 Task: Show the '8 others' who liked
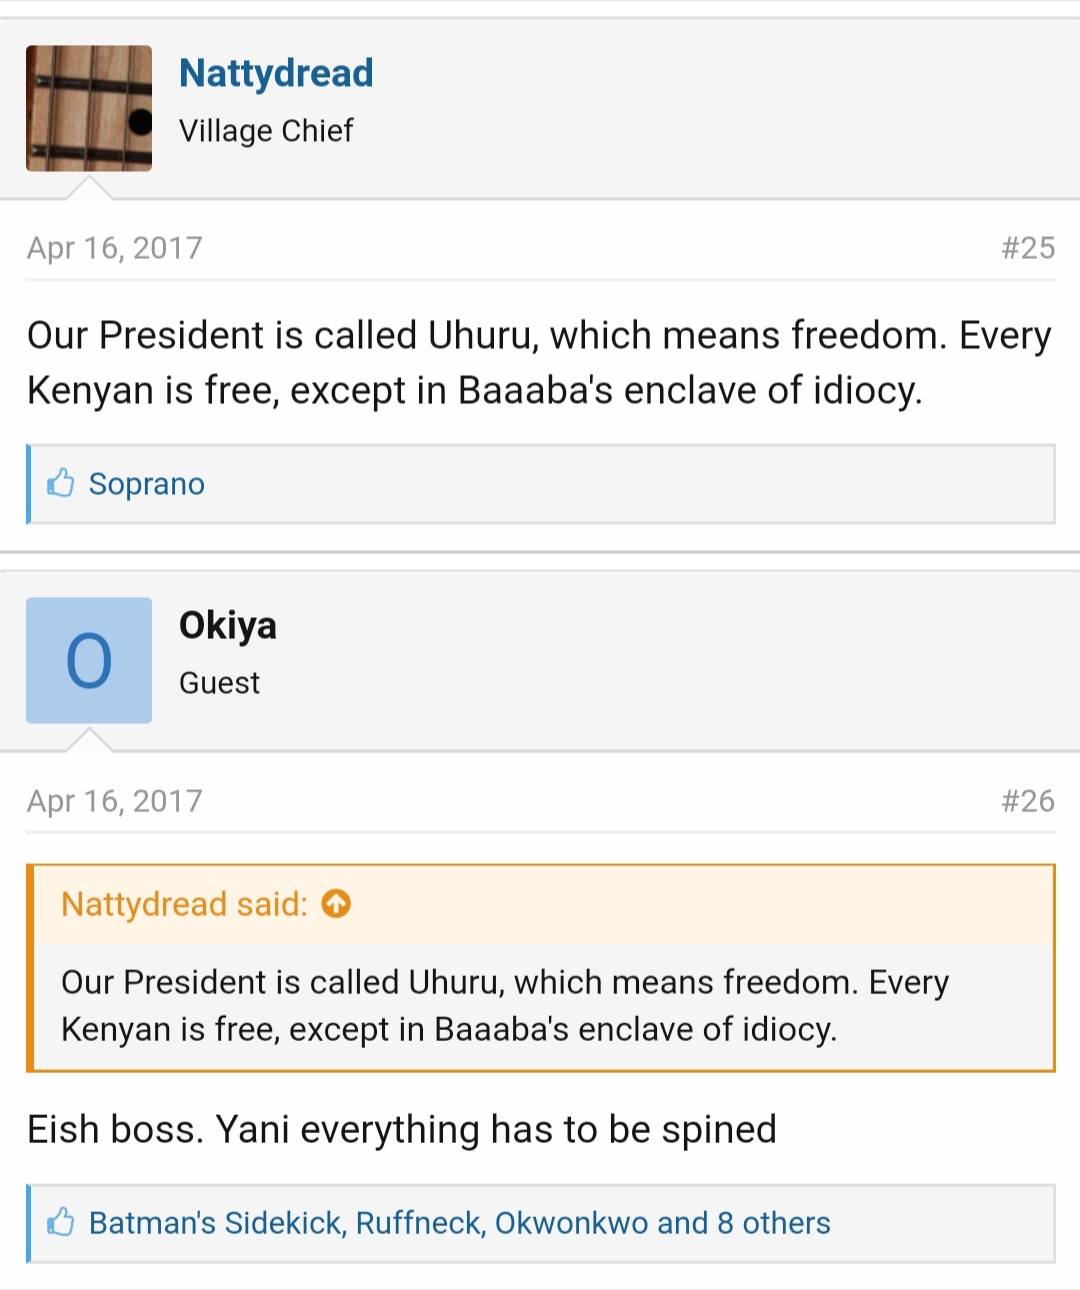tap(774, 1223)
